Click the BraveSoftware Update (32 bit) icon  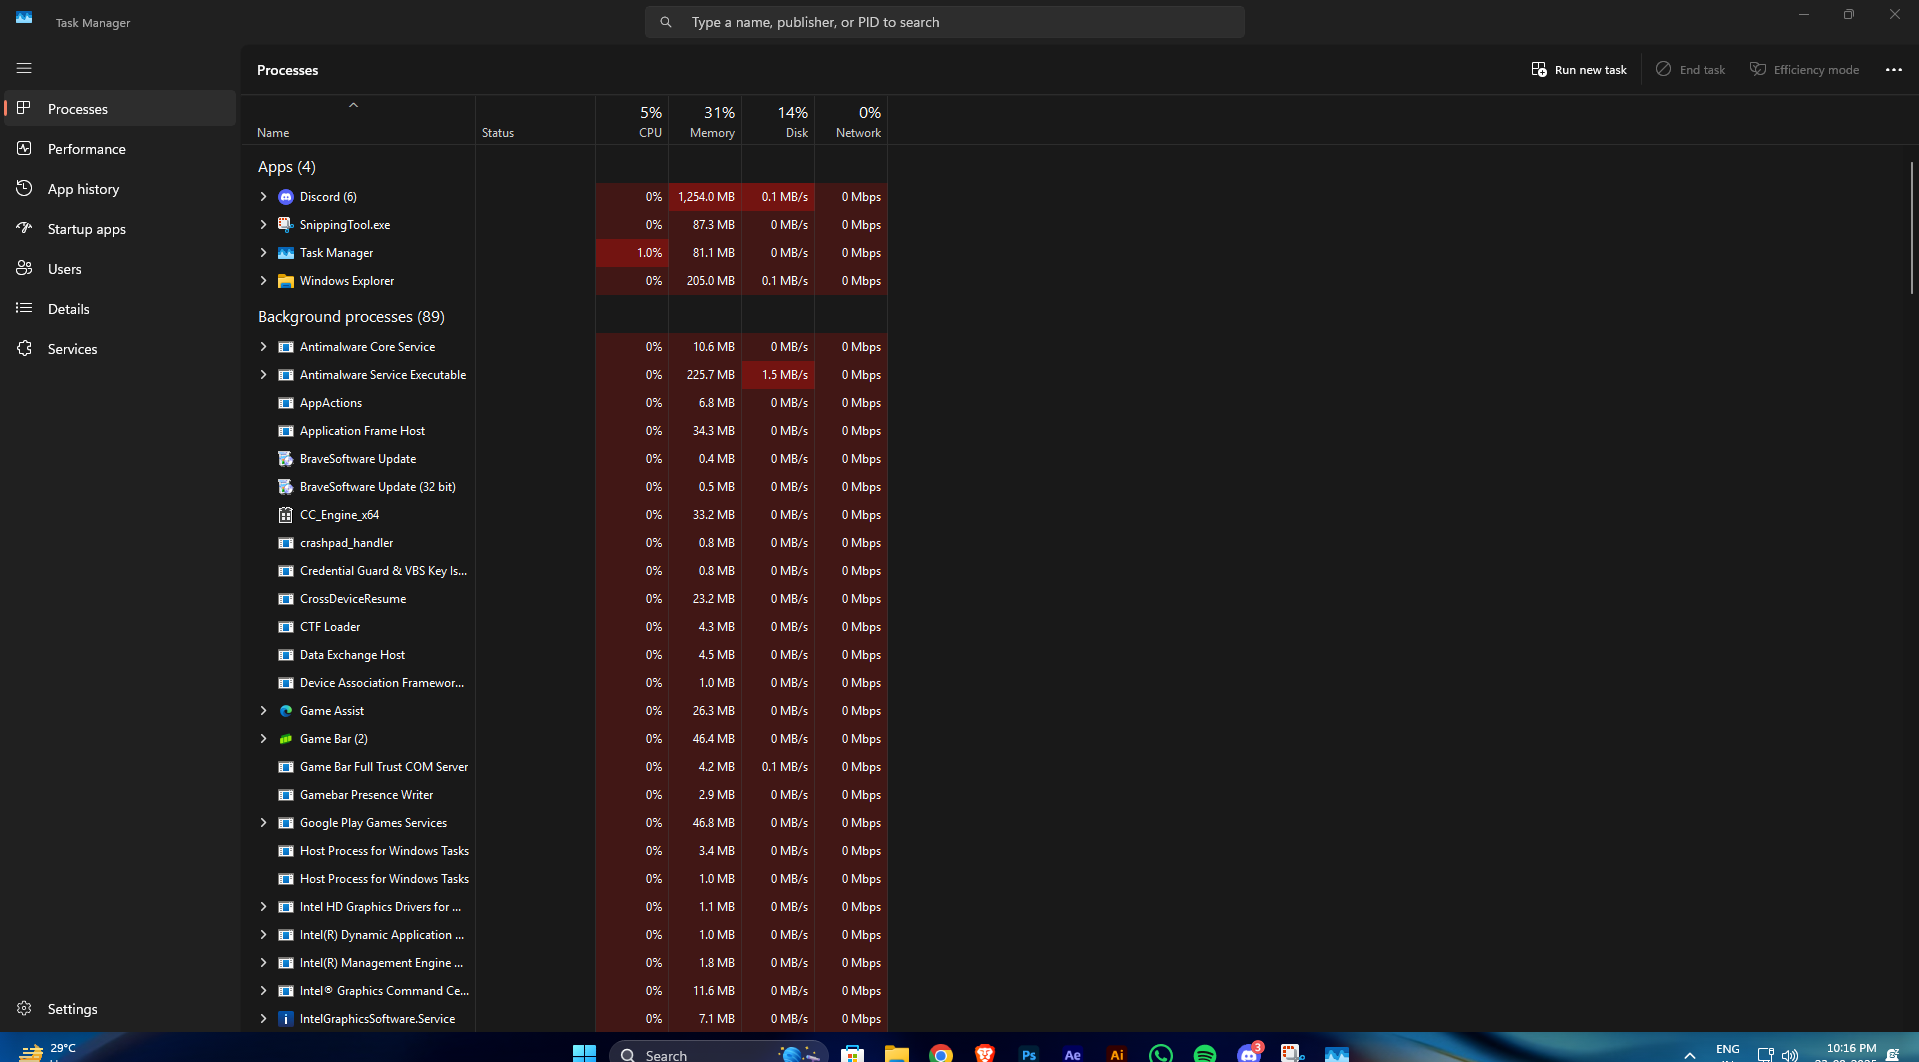(286, 487)
